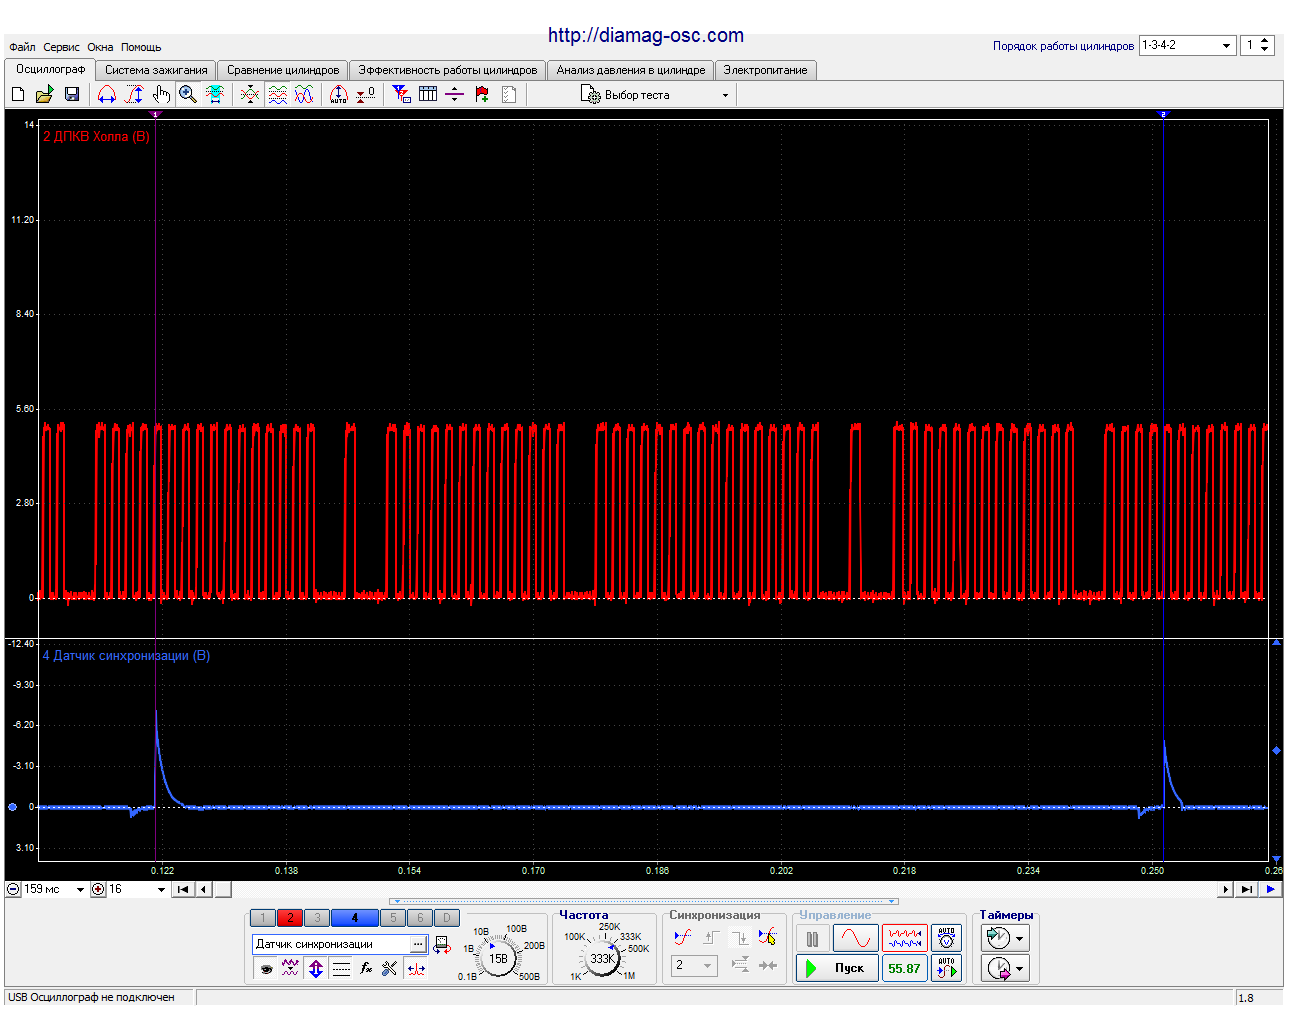Open channel tools wrench icon

(x=390, y=969)
